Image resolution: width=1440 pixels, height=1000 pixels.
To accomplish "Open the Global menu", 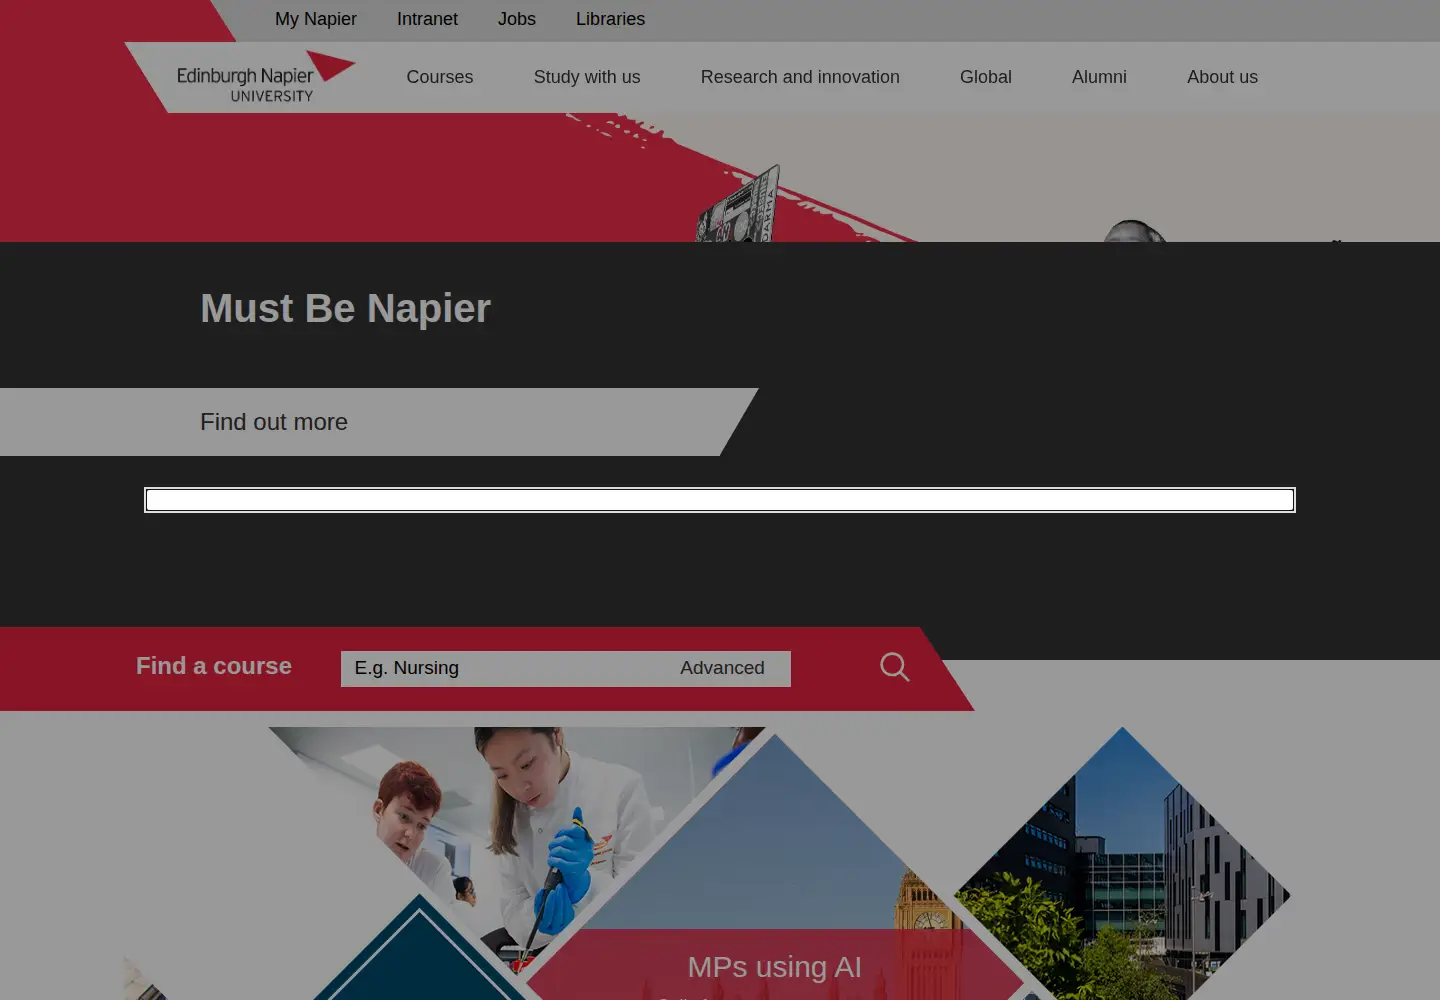I will click(x=986, y=77).
